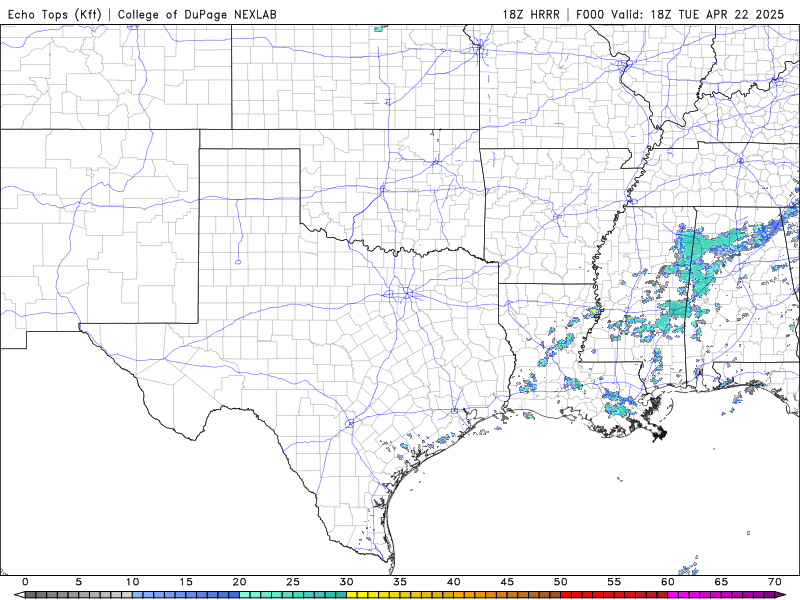Click the first red swatch of the color bar
The image size is (800, 600).
[566, 595]
